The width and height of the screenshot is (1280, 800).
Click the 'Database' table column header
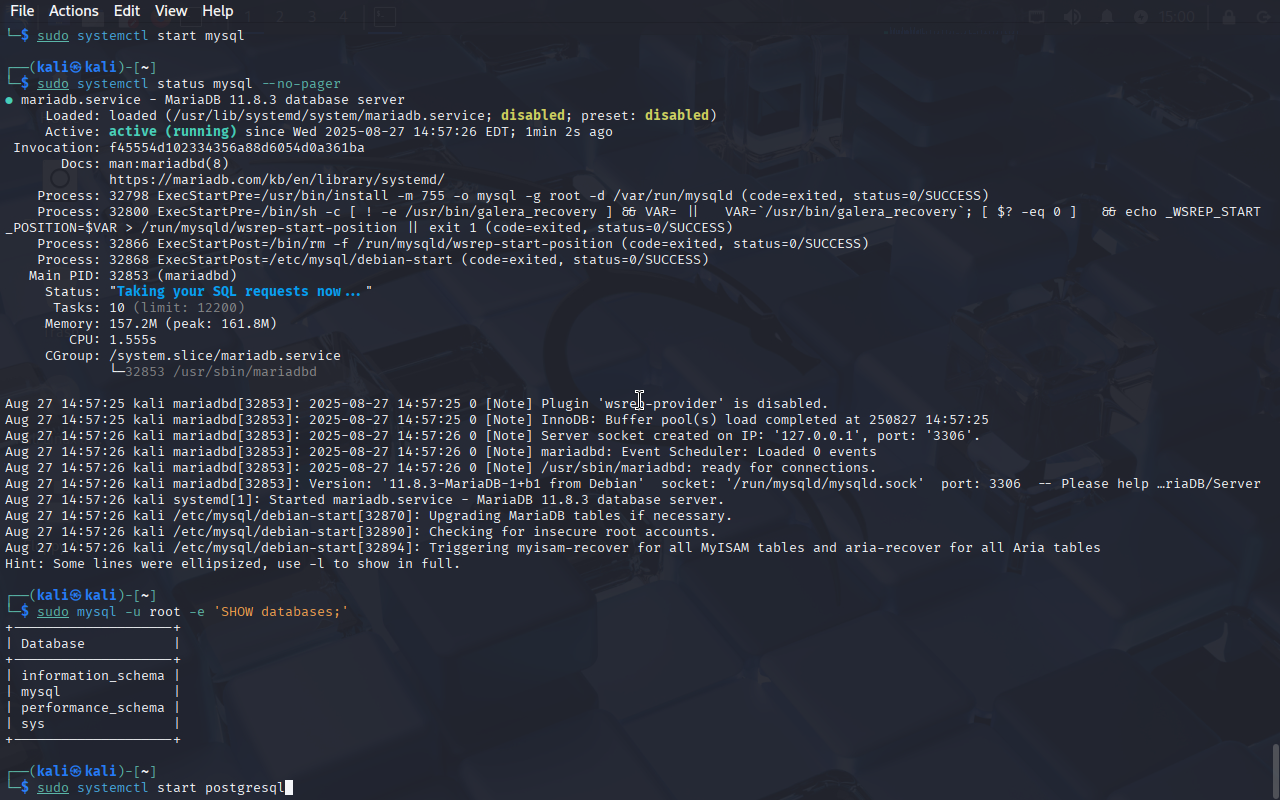[x=53, y=644]
